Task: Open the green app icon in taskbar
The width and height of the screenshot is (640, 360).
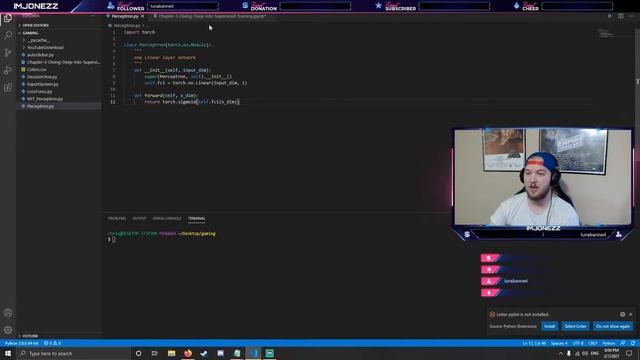Action: tap(269, 353)
